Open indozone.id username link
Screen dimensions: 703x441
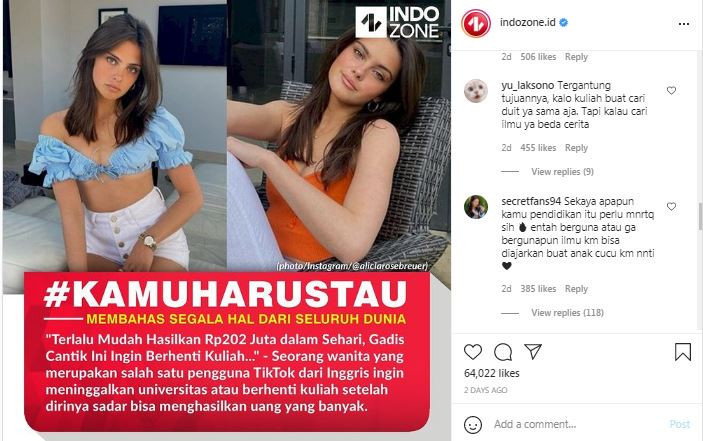point(528,22)
